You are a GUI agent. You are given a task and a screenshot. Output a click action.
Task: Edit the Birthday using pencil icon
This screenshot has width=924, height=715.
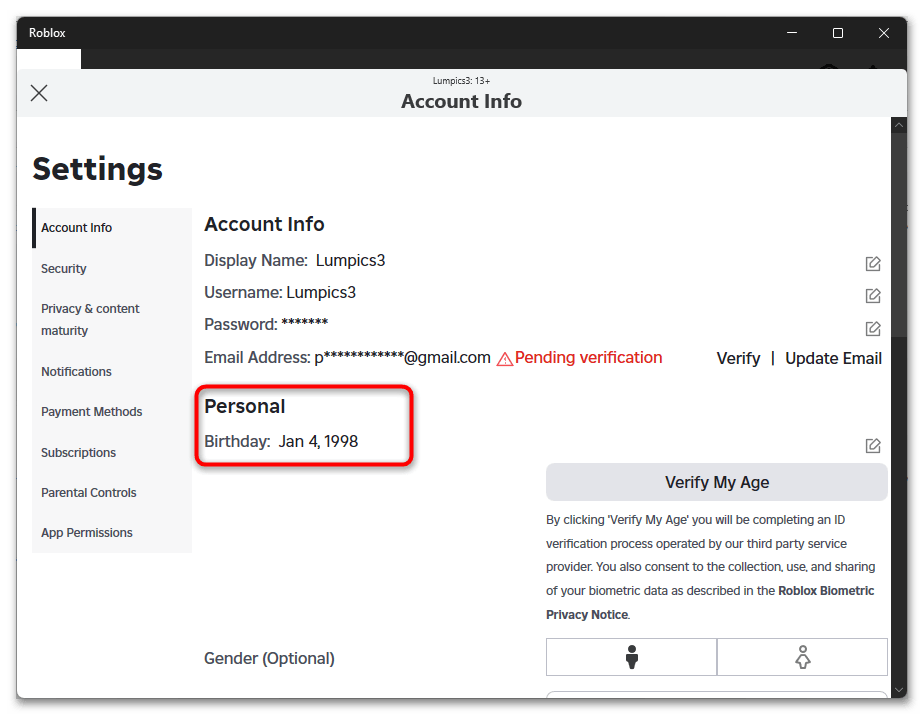(x=873, y=446)
